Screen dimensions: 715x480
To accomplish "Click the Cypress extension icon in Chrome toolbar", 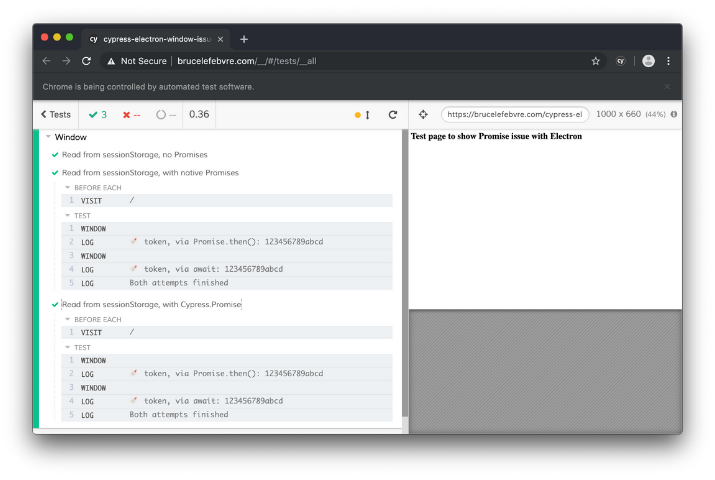I will (620, 61).
